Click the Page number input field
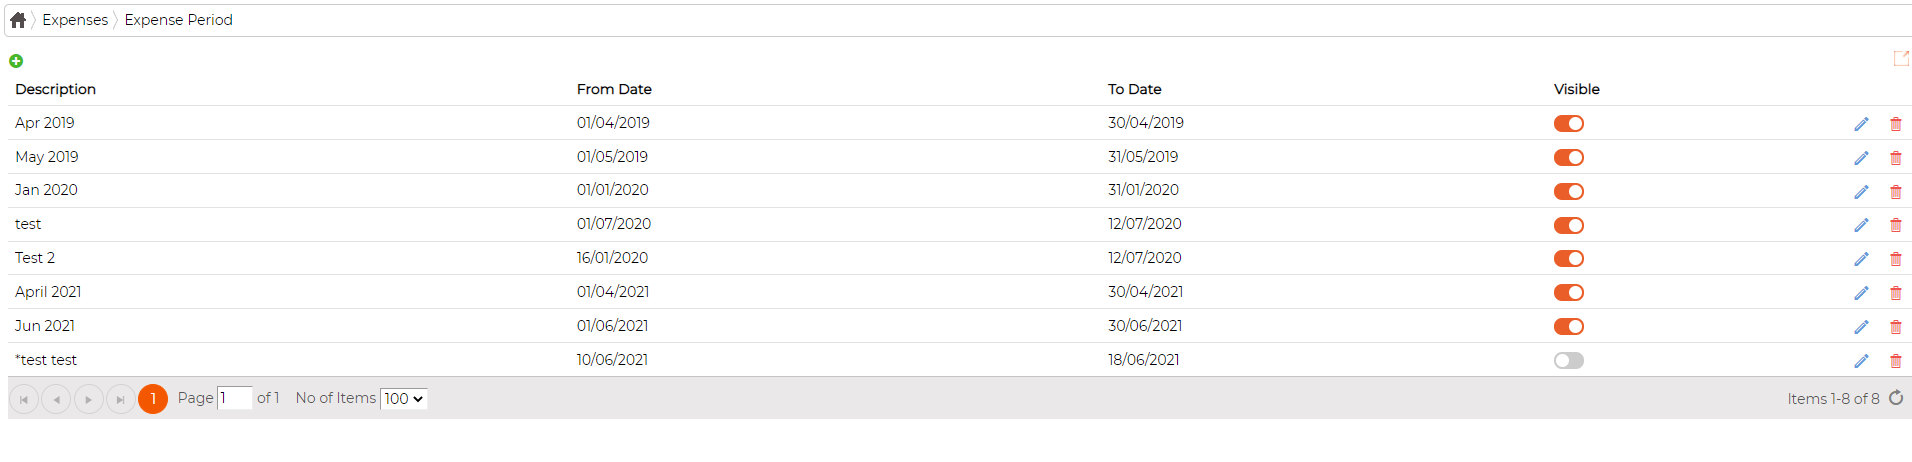 pos(235,398)
